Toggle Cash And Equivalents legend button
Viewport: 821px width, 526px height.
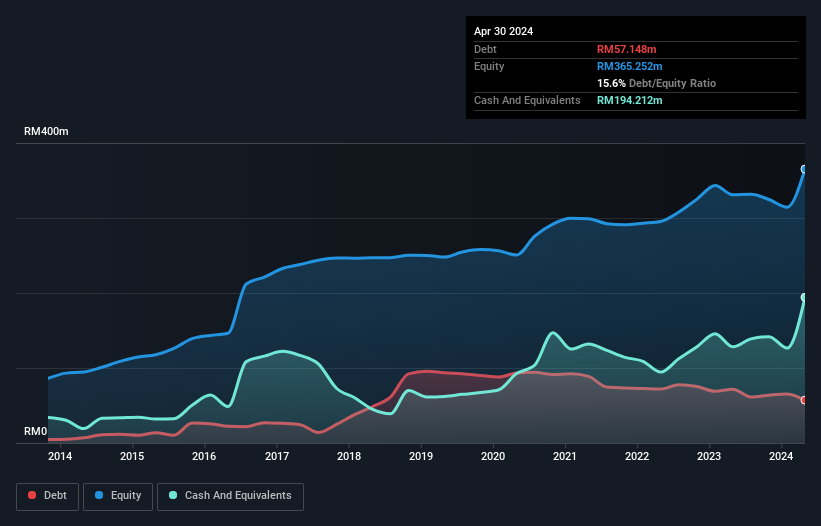[230, 496]
